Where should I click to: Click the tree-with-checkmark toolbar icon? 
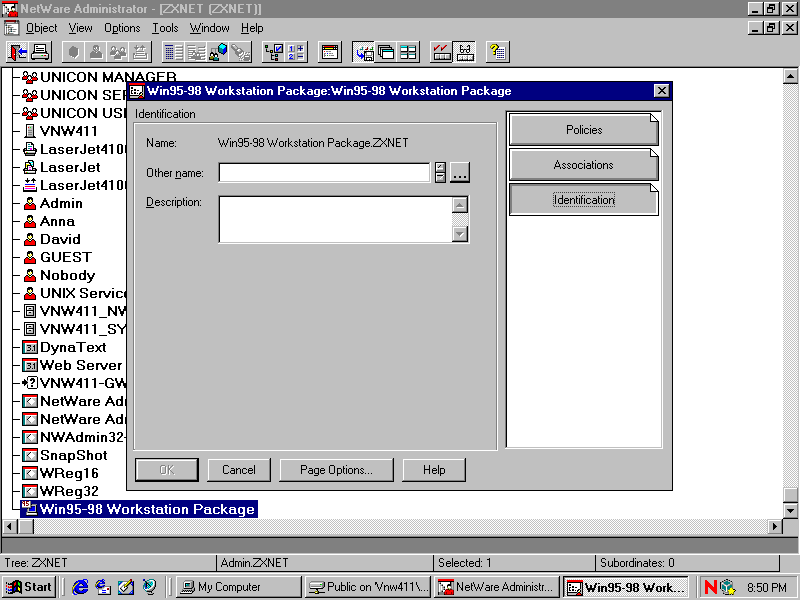pyautogui.click(x=274, y=52)
